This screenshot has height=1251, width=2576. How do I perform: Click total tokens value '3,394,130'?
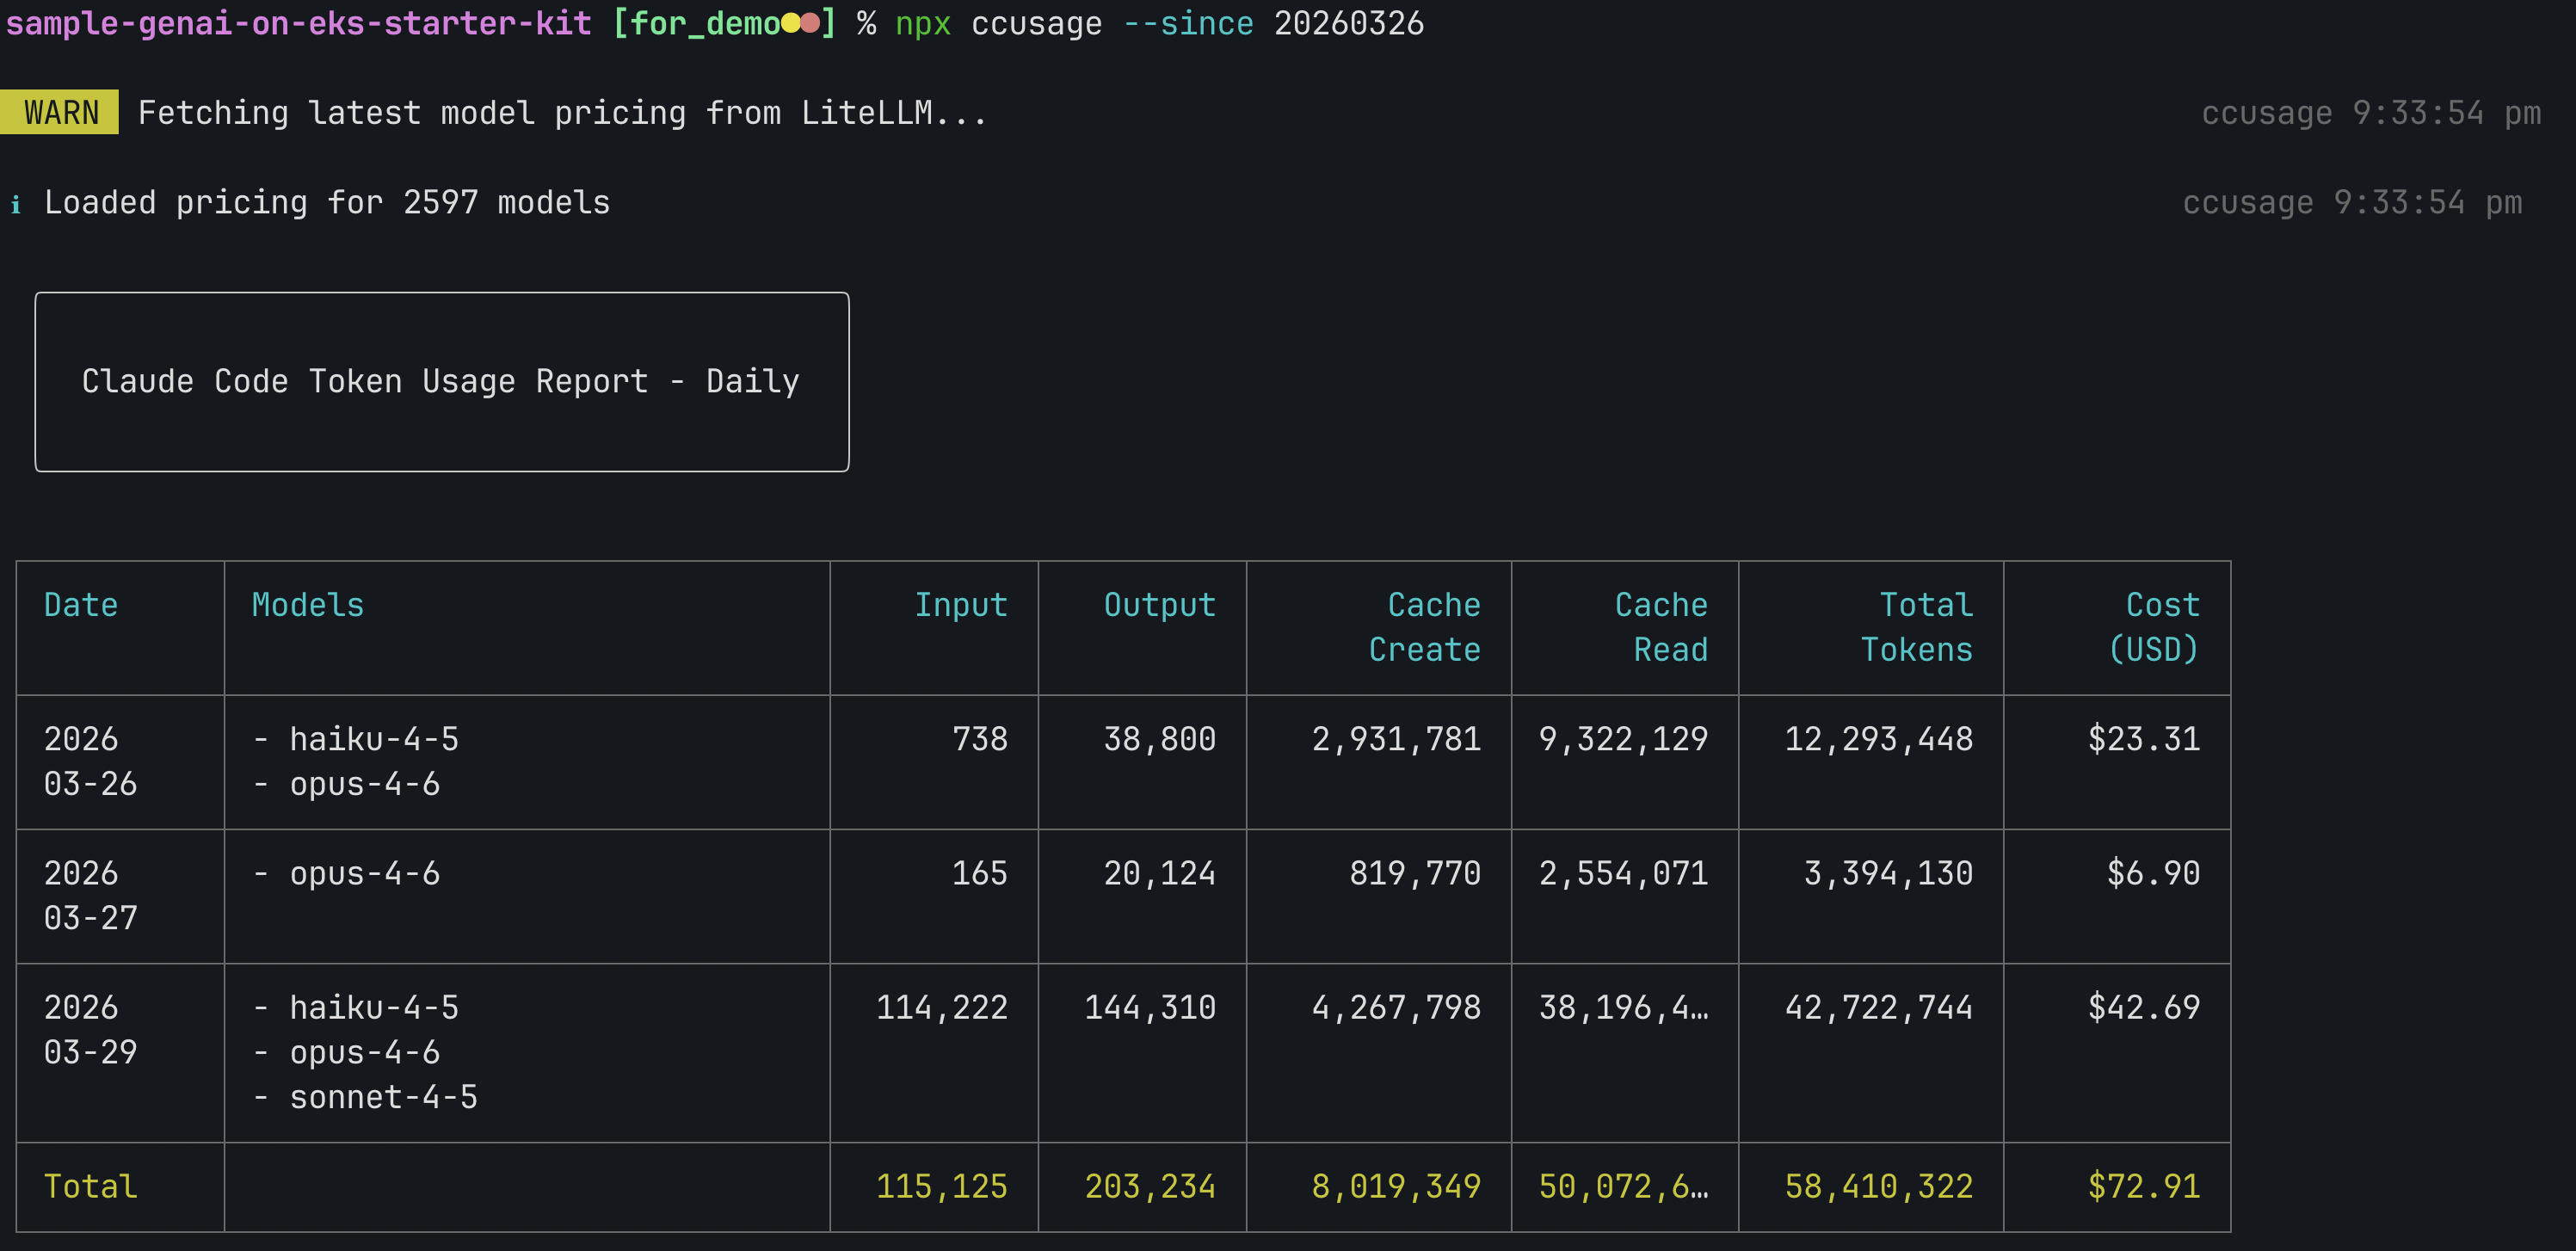coord(1888,873)
